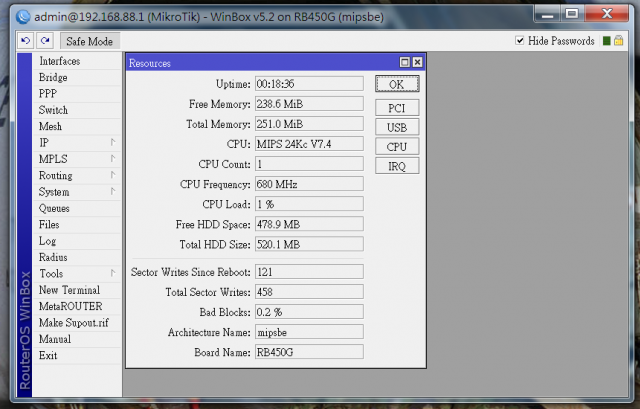
Task: Open the PPP menu item
Action: coord(77,94)
